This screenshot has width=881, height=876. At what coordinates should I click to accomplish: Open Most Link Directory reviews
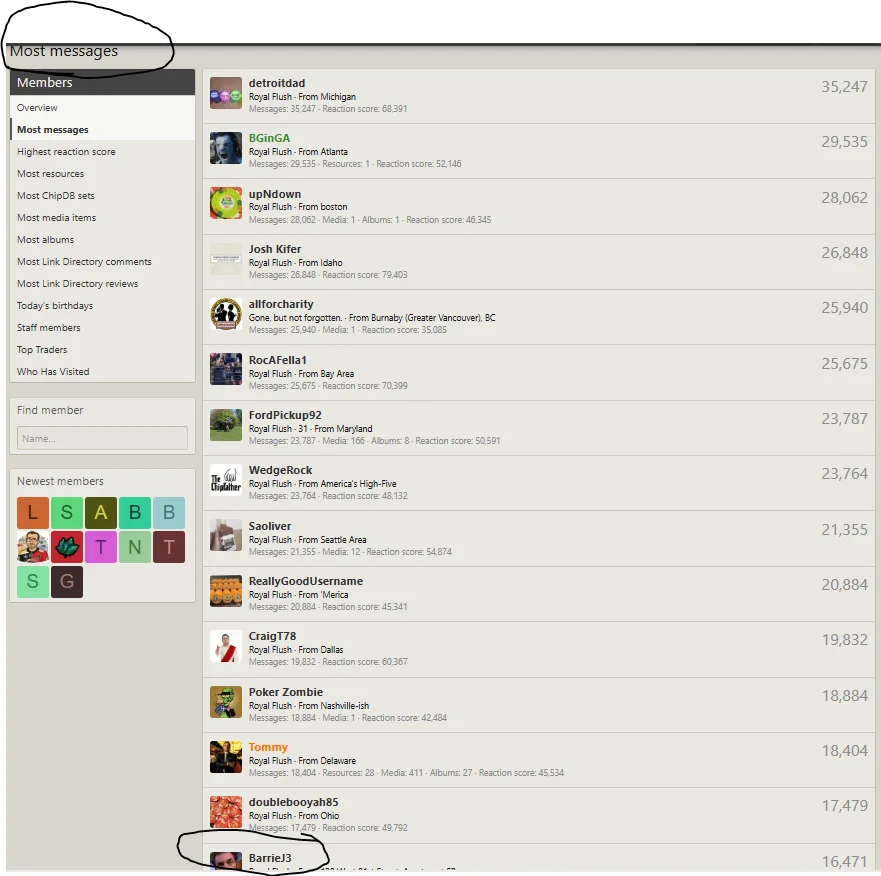tap(78, 283)
